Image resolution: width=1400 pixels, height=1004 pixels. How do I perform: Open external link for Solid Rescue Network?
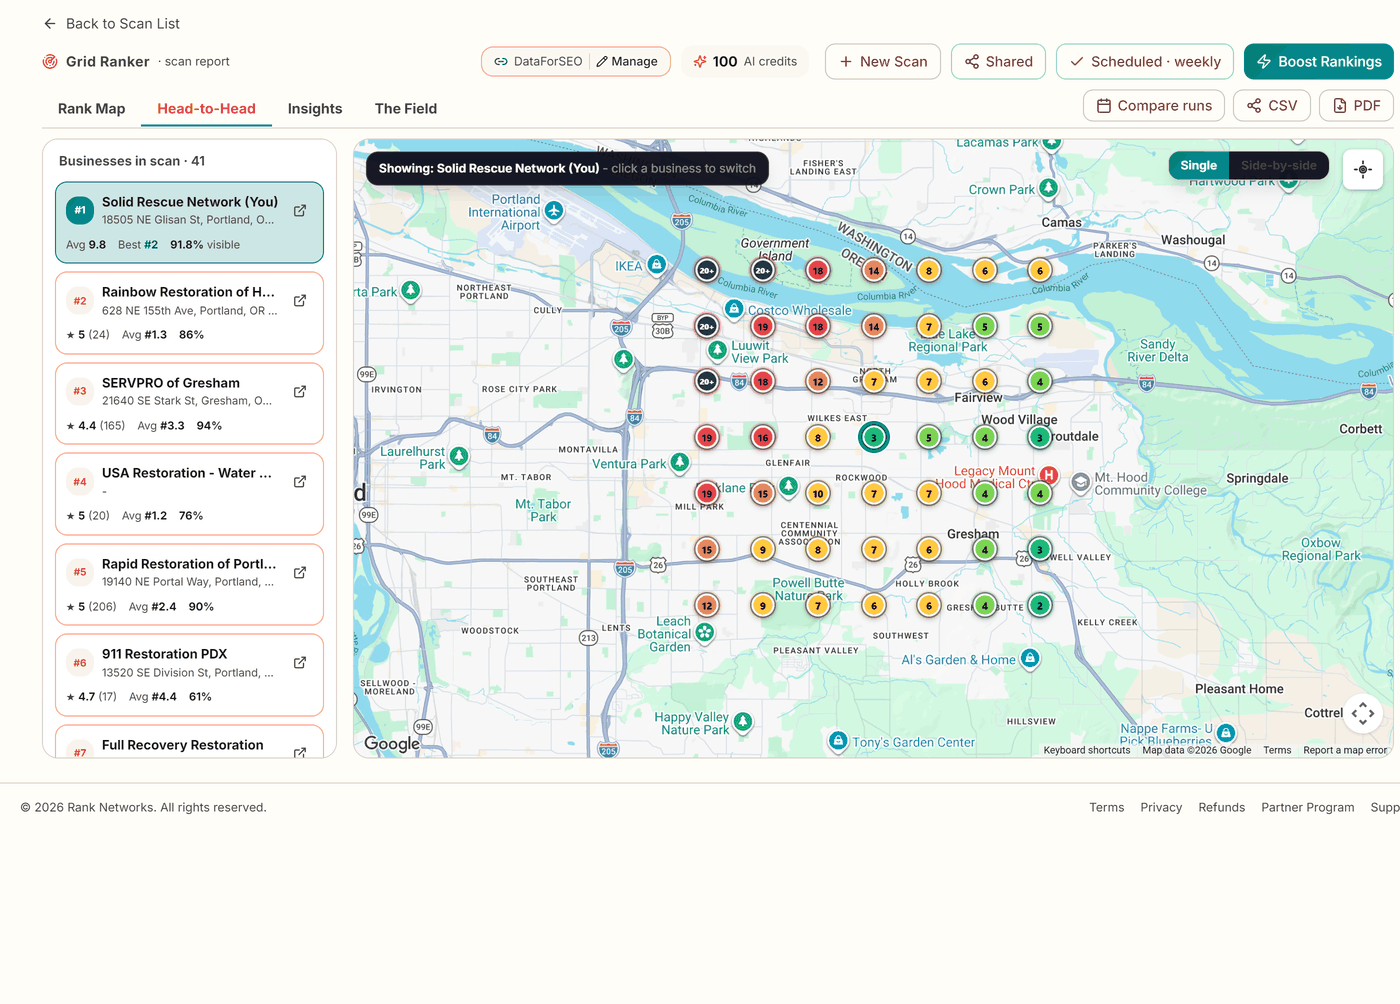tap(300, 211)
